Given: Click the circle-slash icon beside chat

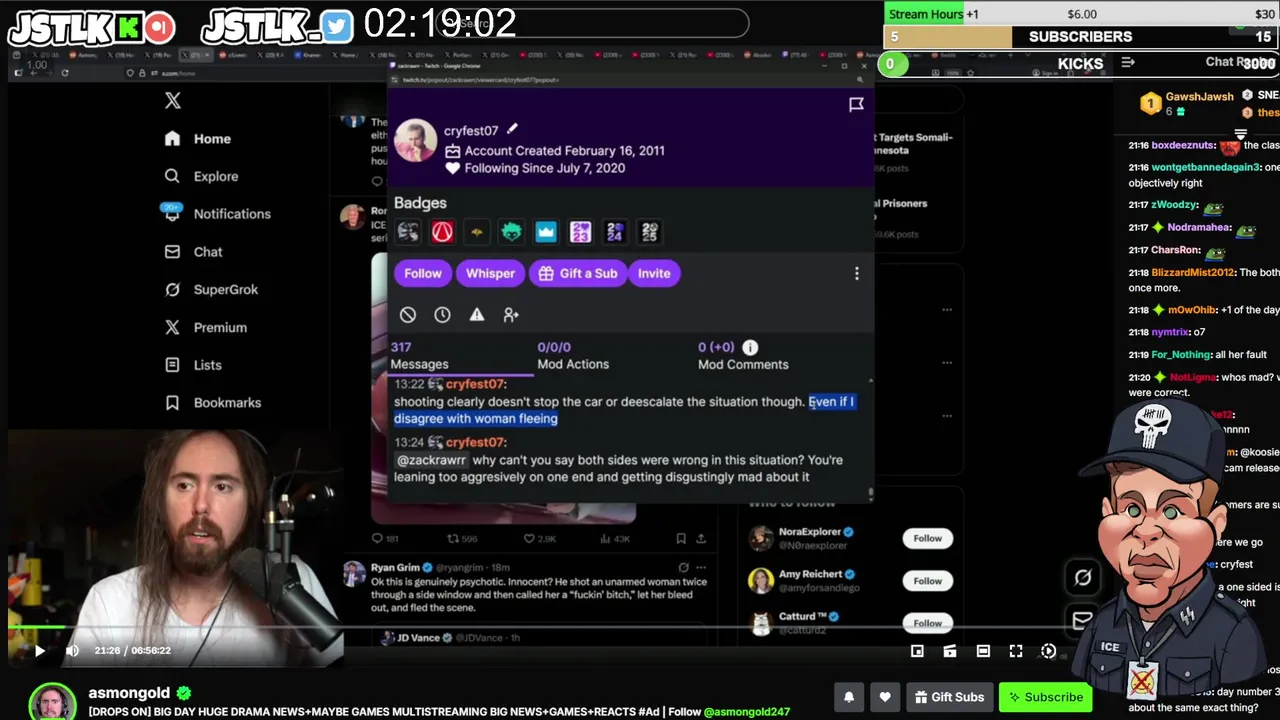Looking at the screenshot, I should [x=1083, y=577].
